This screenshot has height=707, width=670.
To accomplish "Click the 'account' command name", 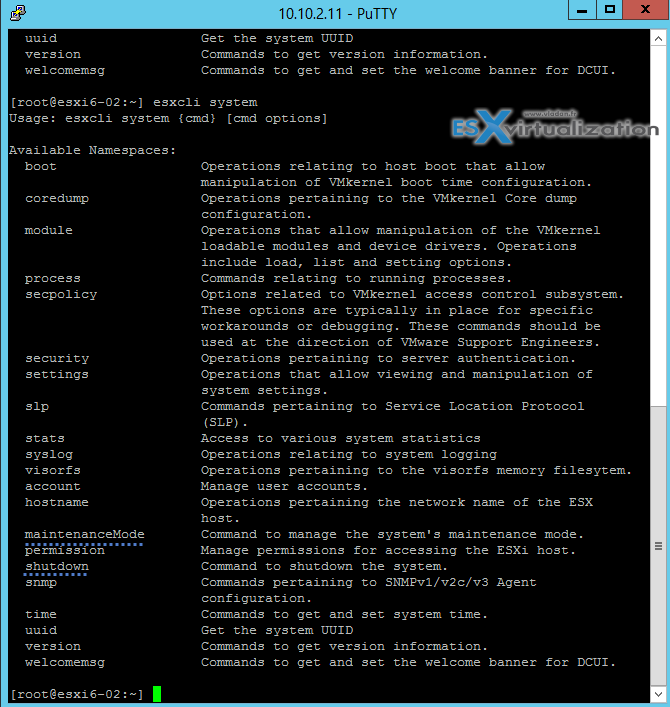I will click(53, 487).
